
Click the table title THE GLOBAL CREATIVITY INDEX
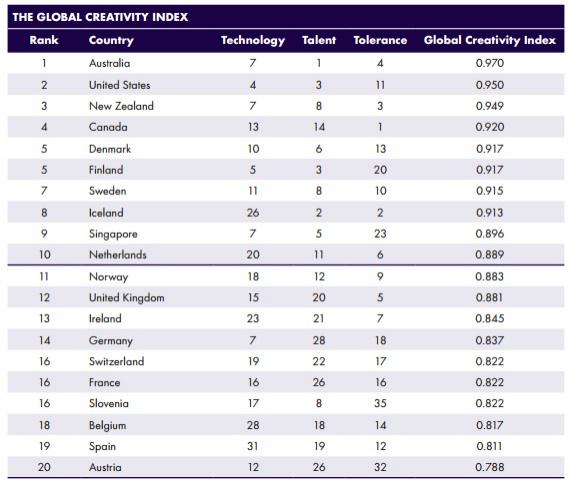100,17
